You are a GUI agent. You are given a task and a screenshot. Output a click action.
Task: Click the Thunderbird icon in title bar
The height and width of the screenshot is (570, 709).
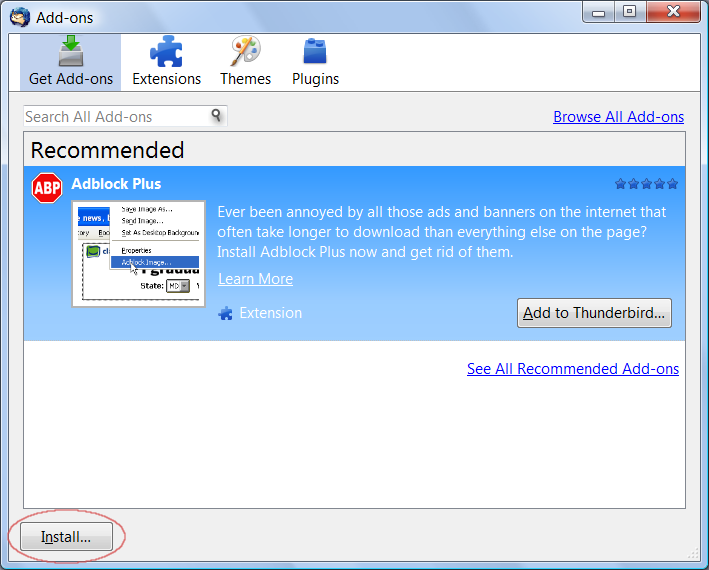20,18
